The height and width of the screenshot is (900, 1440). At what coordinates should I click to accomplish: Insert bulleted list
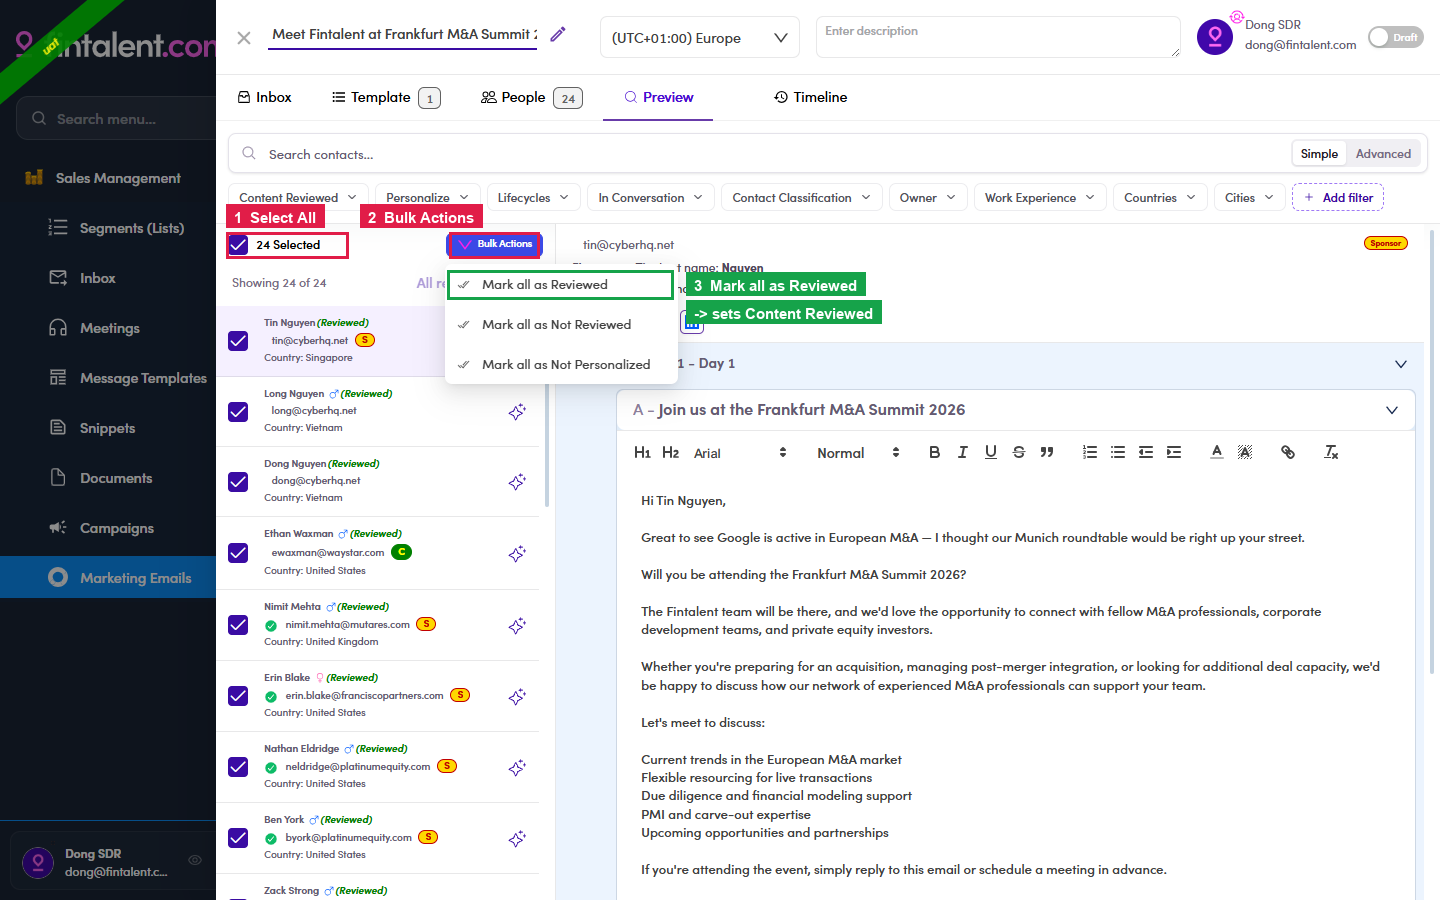(1118, 452)
